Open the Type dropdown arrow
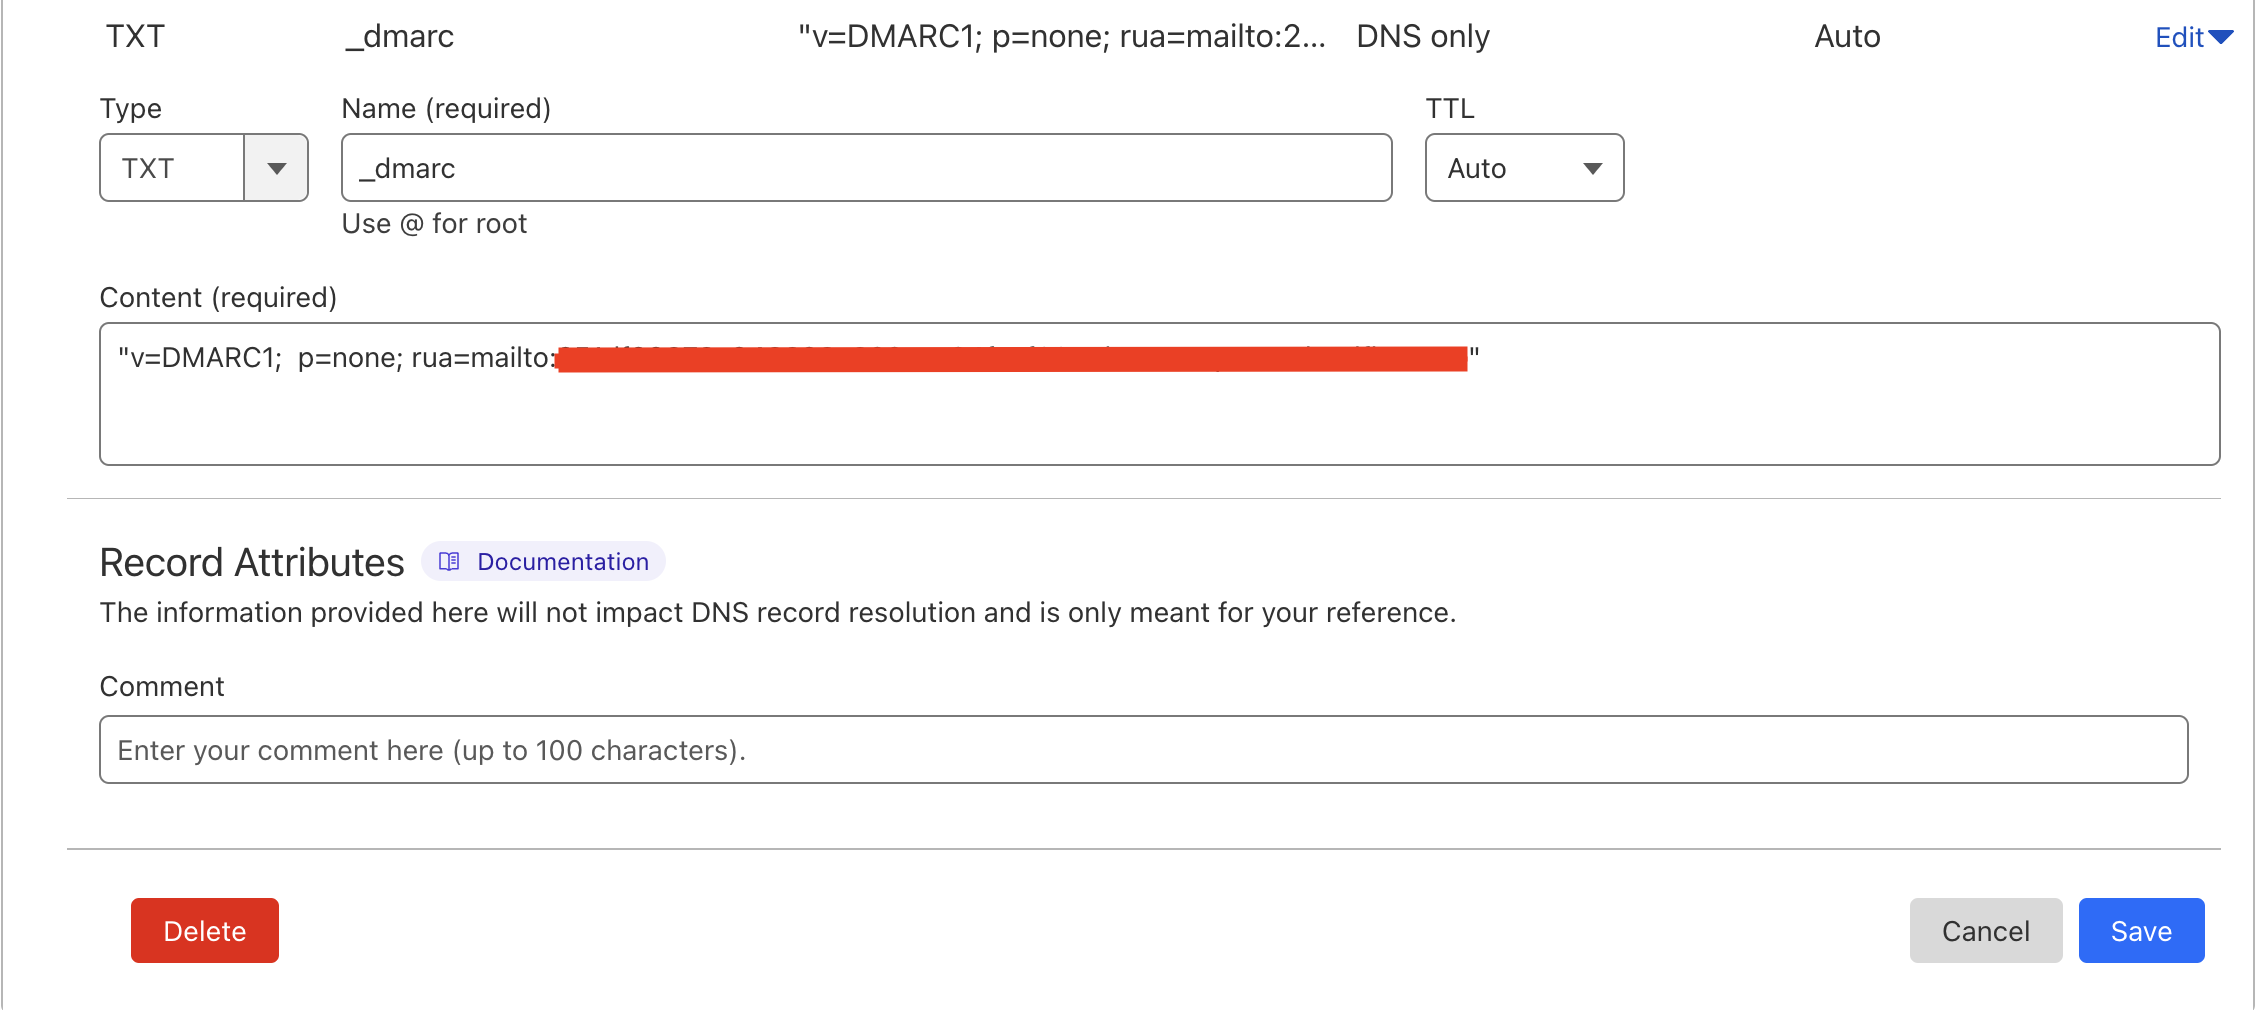2258x1010 pixels. [277, 168]
